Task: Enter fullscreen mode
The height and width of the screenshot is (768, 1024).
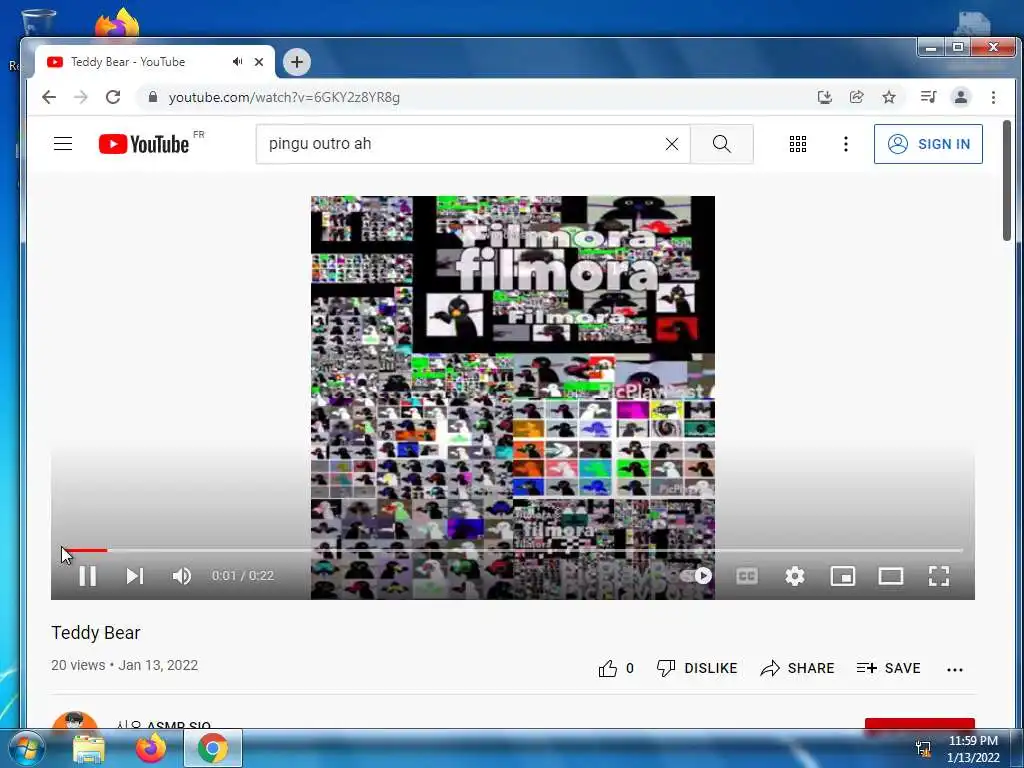Action: pos(938,576)
